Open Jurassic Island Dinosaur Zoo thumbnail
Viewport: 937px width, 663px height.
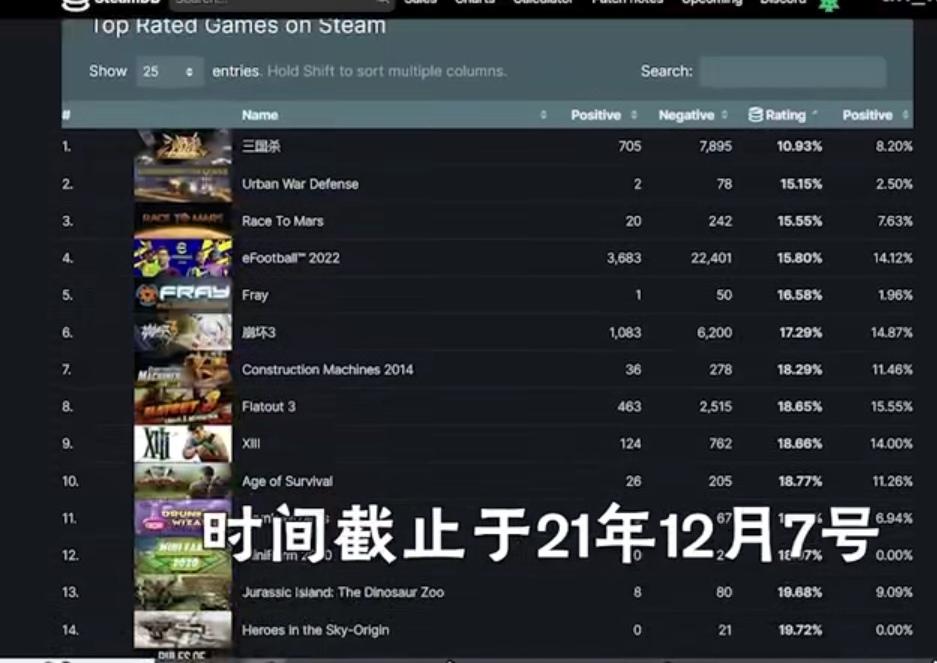pos(183,592)
